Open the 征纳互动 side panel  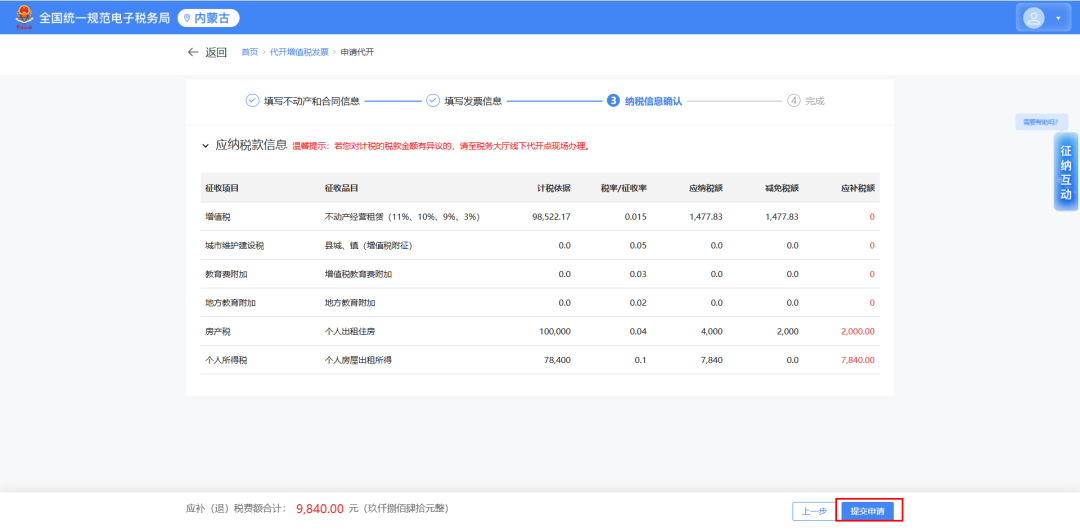(x=1066, y=173)
